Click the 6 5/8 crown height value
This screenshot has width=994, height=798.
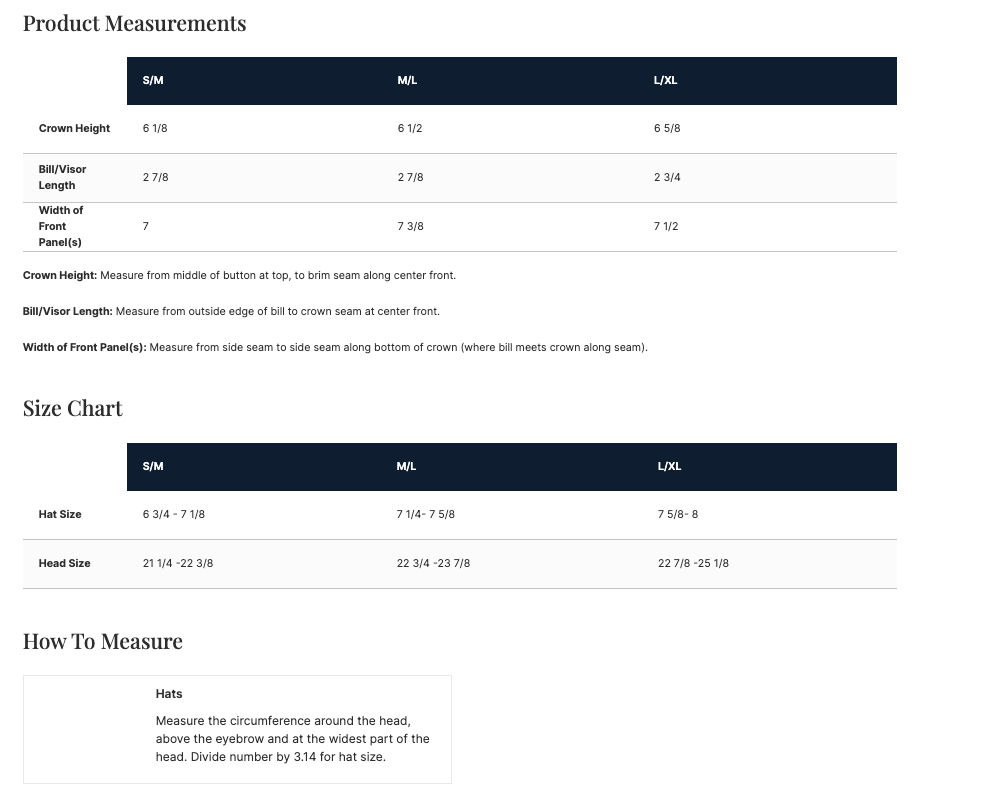click(667, 128)
